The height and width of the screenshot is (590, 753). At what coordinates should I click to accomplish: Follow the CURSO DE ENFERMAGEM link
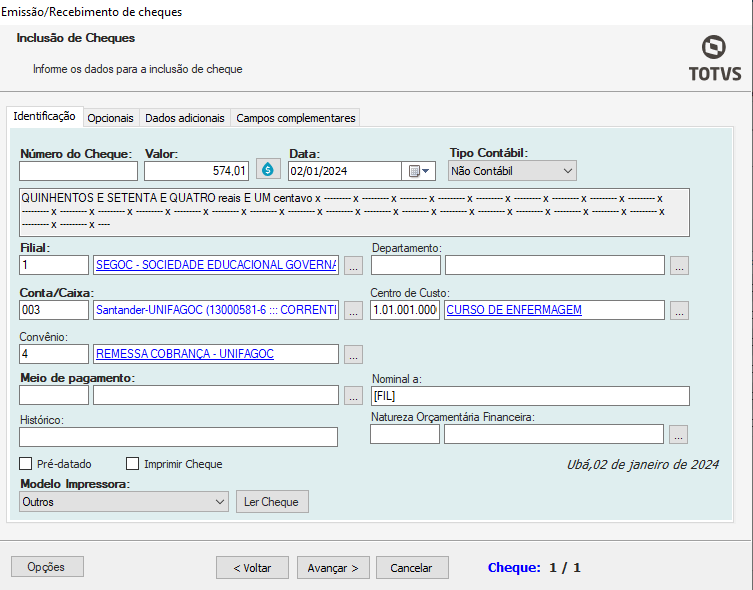click(514, 310)
